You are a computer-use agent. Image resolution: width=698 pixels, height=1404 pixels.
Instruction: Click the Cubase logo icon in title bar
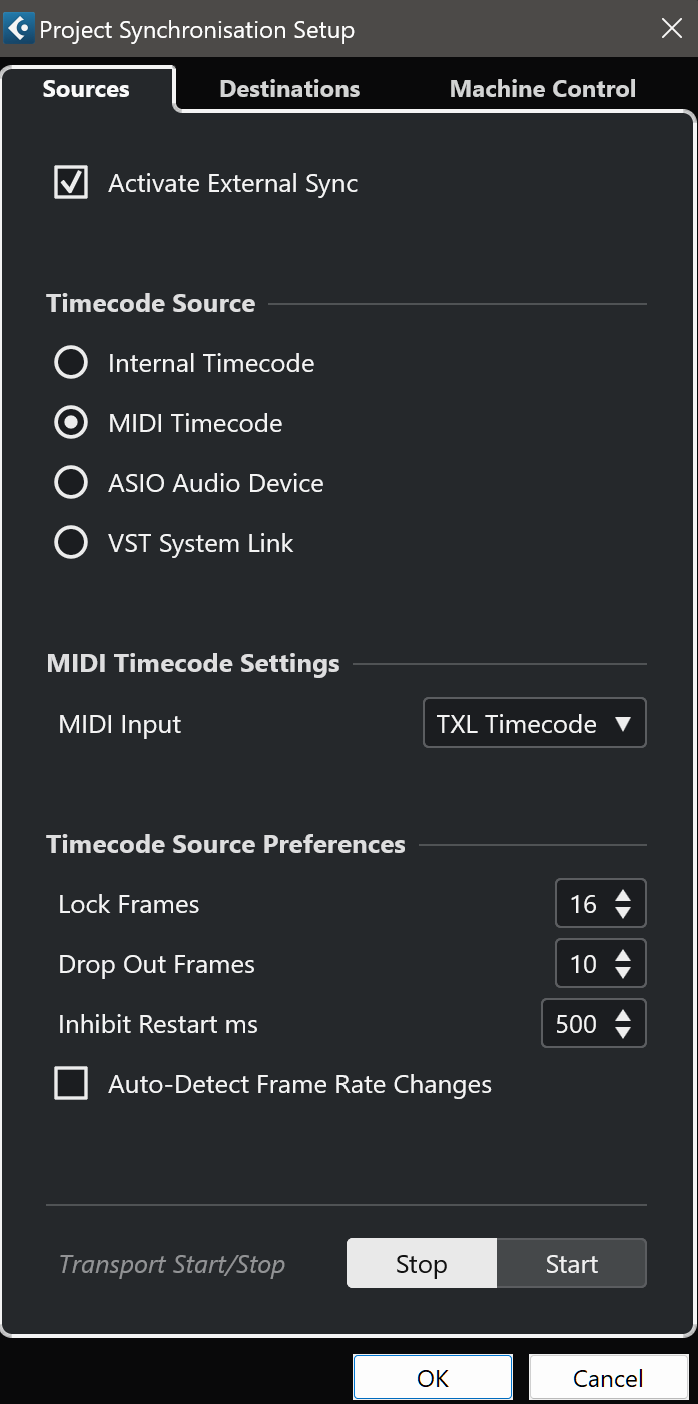19,29
